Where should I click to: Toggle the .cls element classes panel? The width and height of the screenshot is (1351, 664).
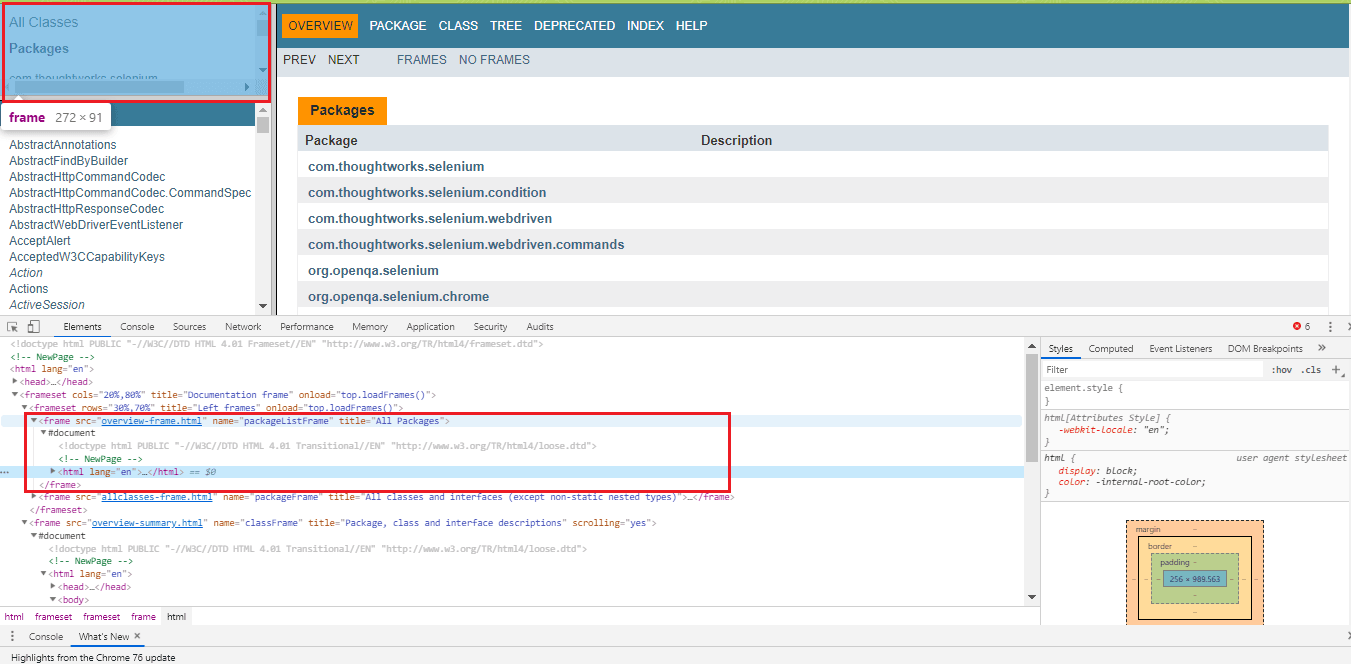click(1310, 370)
